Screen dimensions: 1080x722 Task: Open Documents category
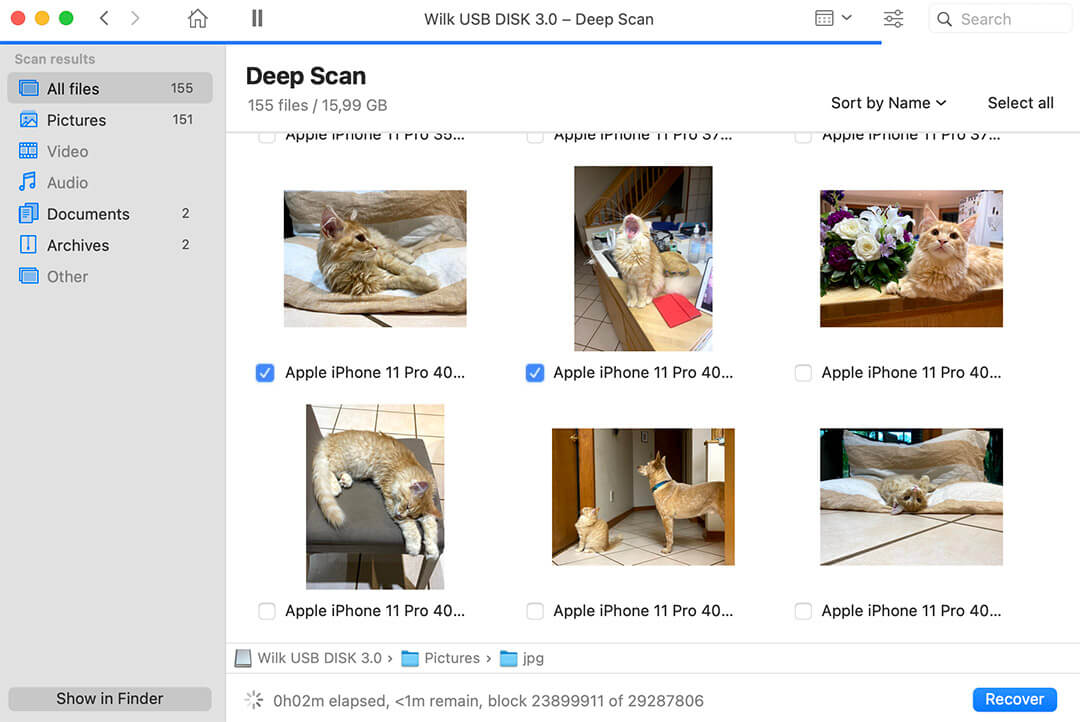click(88, 214)
